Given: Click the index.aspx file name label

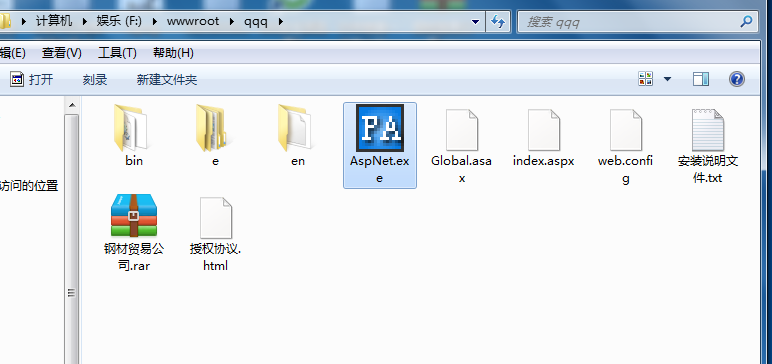Looking at the screenshot, I should point(544,161).
